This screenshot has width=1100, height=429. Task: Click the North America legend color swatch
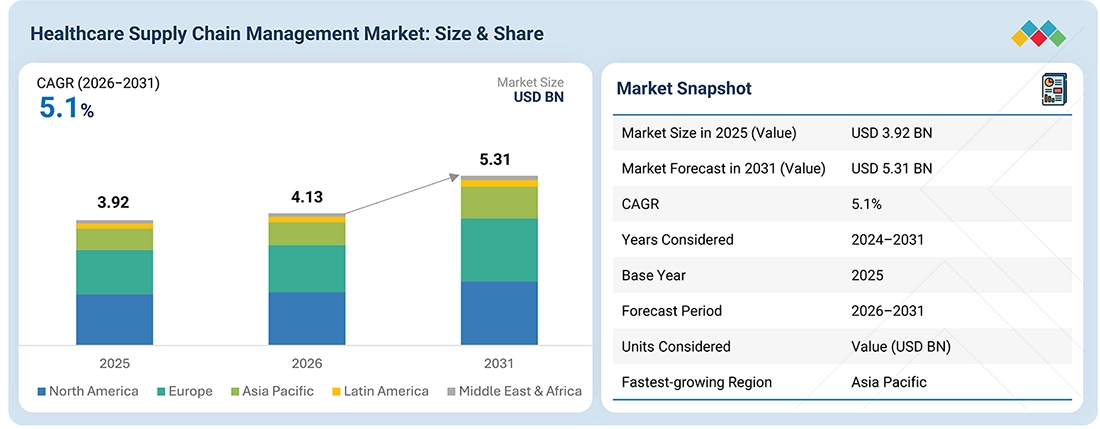pos(41,391)
